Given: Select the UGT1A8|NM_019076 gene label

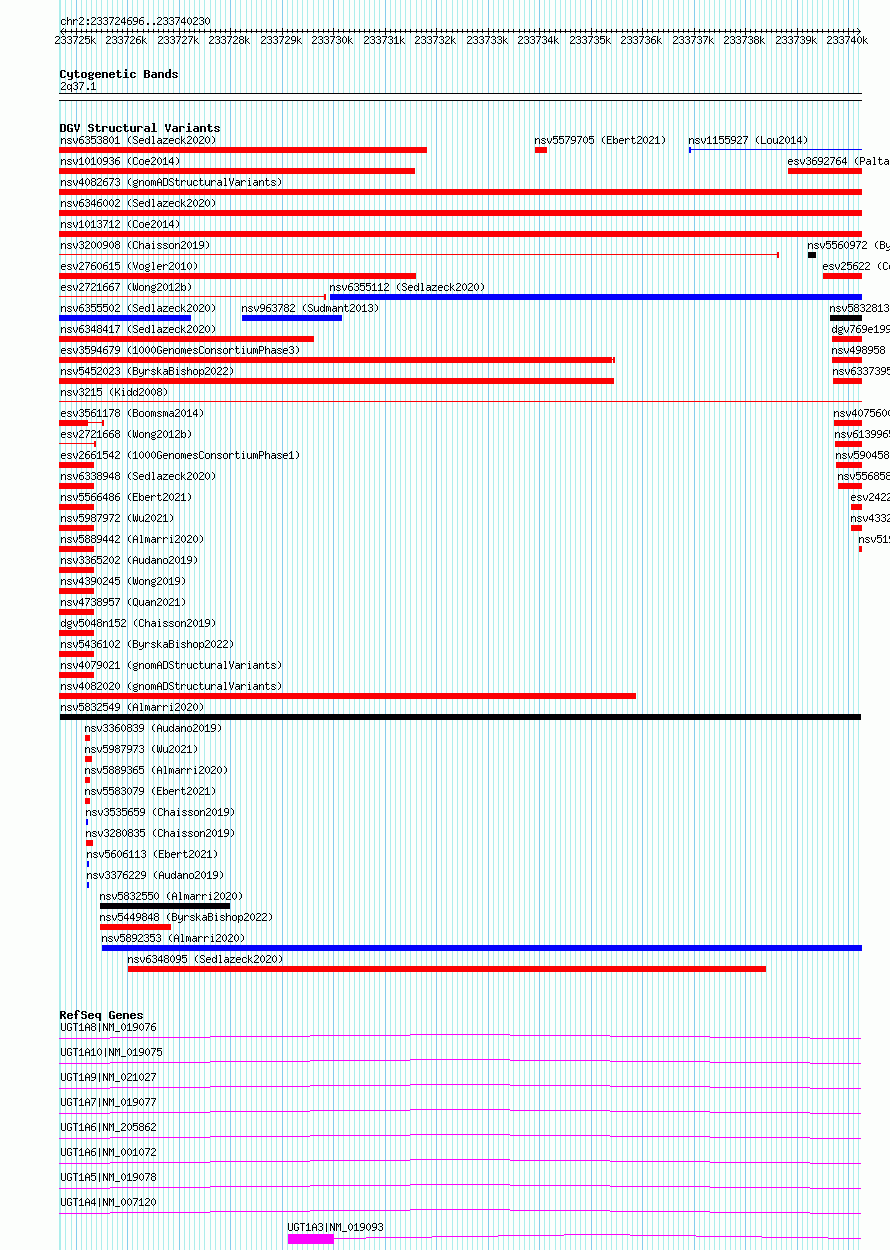Looking at the screenshot, I should tap(108, 1027).
